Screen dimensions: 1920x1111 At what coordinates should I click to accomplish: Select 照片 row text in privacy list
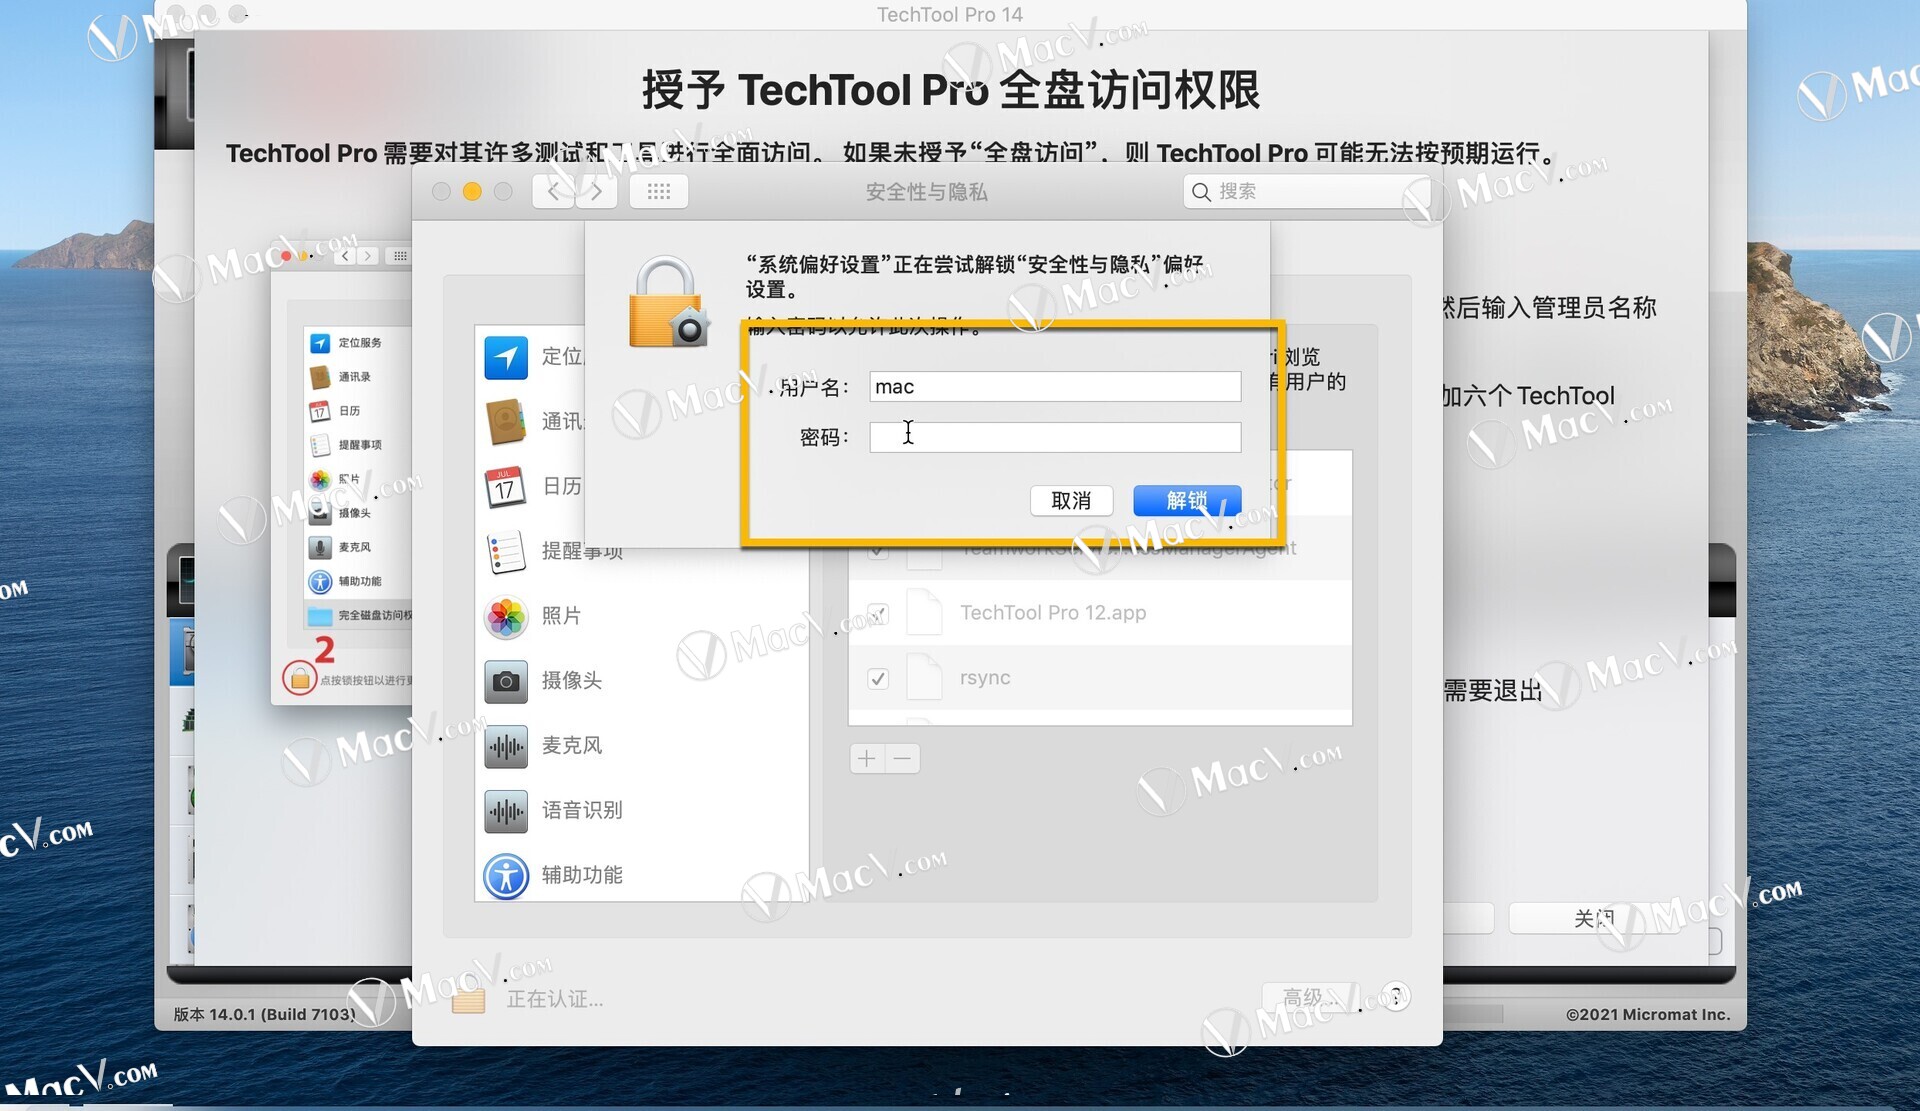561,616
